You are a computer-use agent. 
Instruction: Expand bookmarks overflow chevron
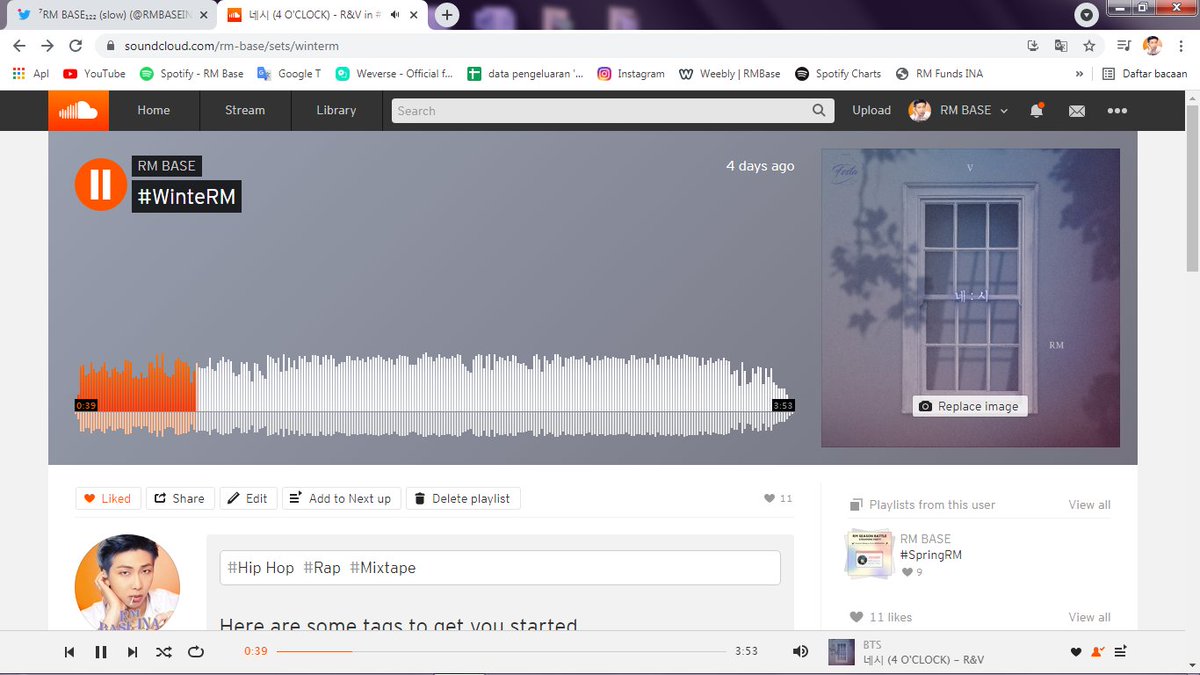pyautogui.click(x=1079, y=74)
